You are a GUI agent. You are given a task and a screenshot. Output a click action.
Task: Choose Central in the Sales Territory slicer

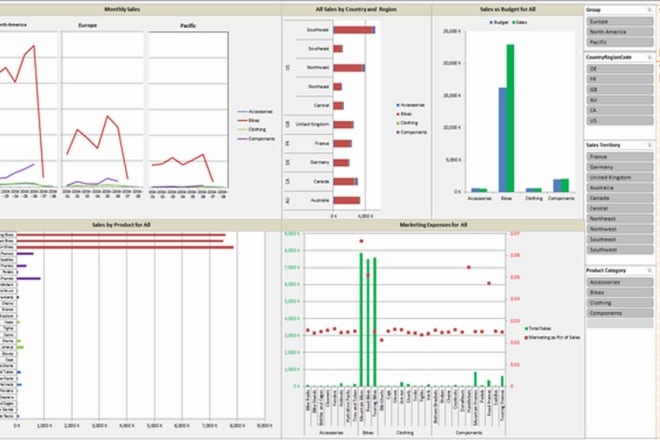tap(620, 208)
